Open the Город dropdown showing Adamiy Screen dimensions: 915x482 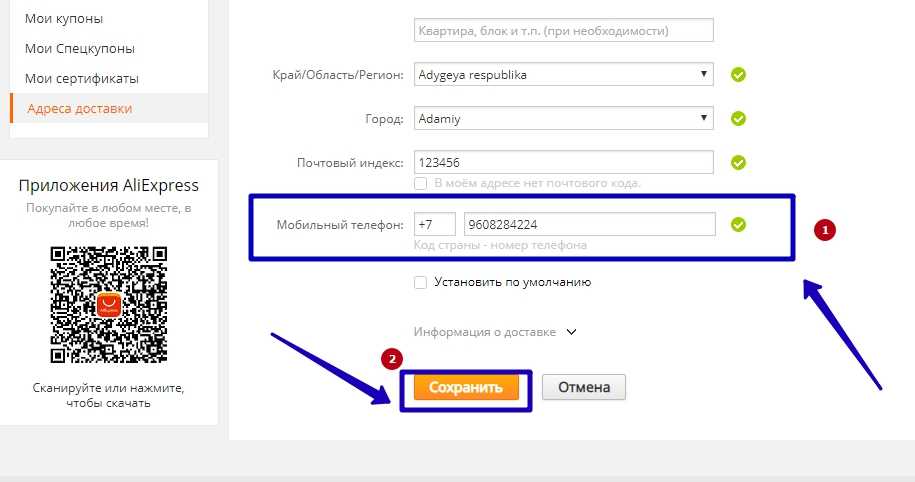[x=563, y=119]
